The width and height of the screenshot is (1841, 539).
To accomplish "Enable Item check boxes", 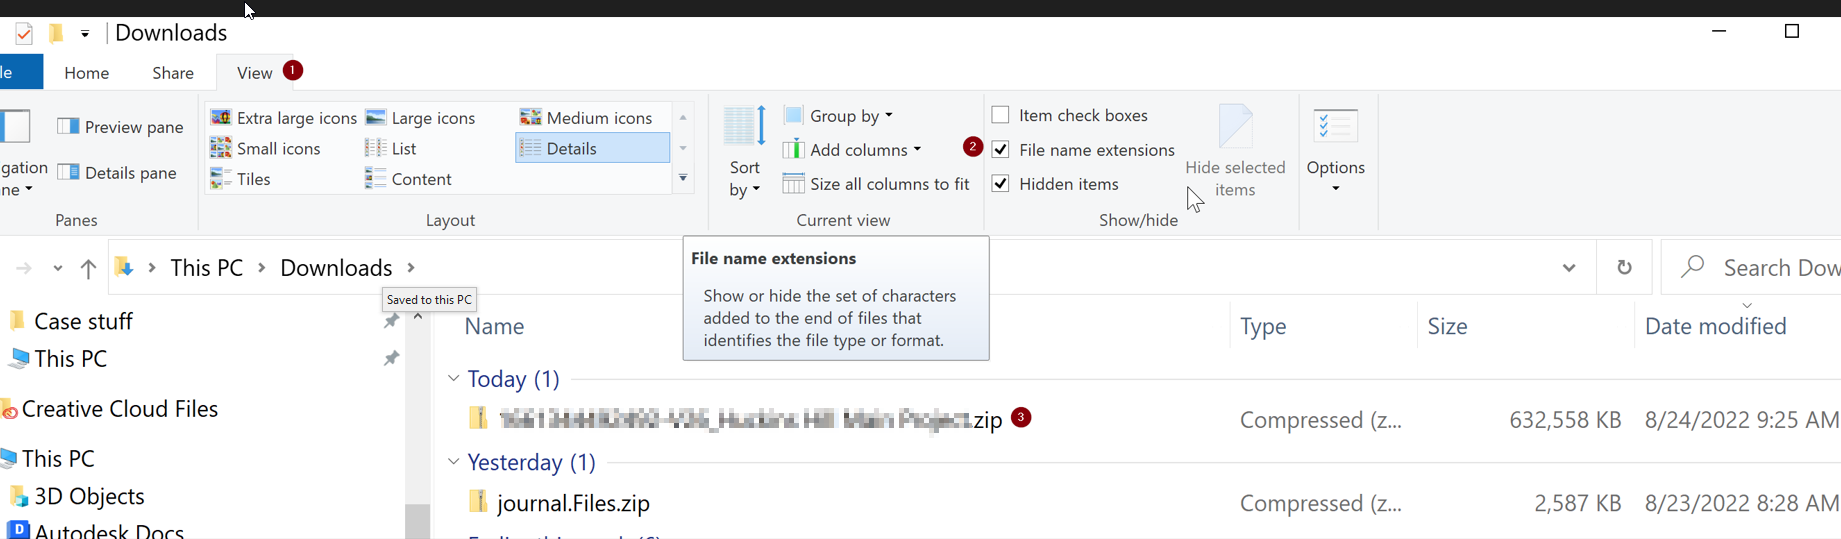I will (x=1000, y=115).
